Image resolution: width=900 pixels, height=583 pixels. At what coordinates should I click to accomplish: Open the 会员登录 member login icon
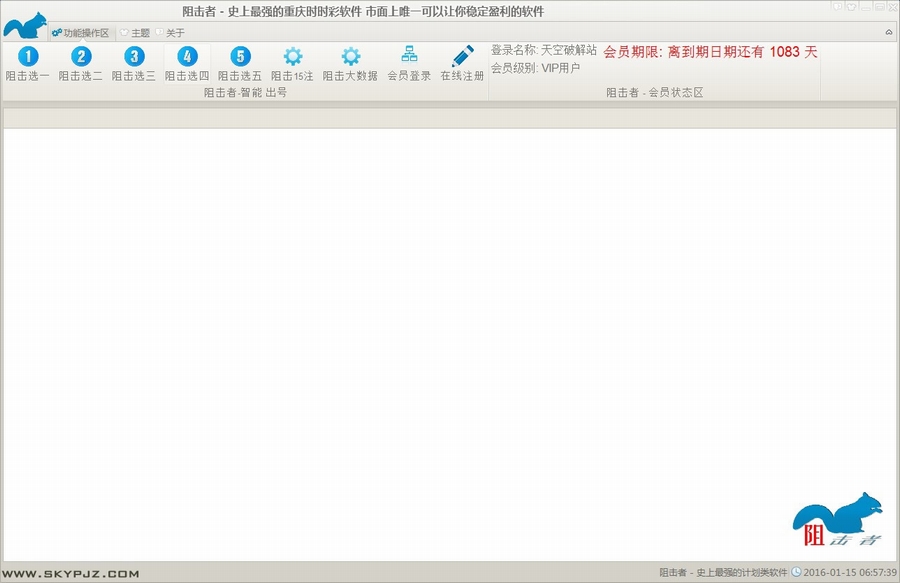click(409, 57)
